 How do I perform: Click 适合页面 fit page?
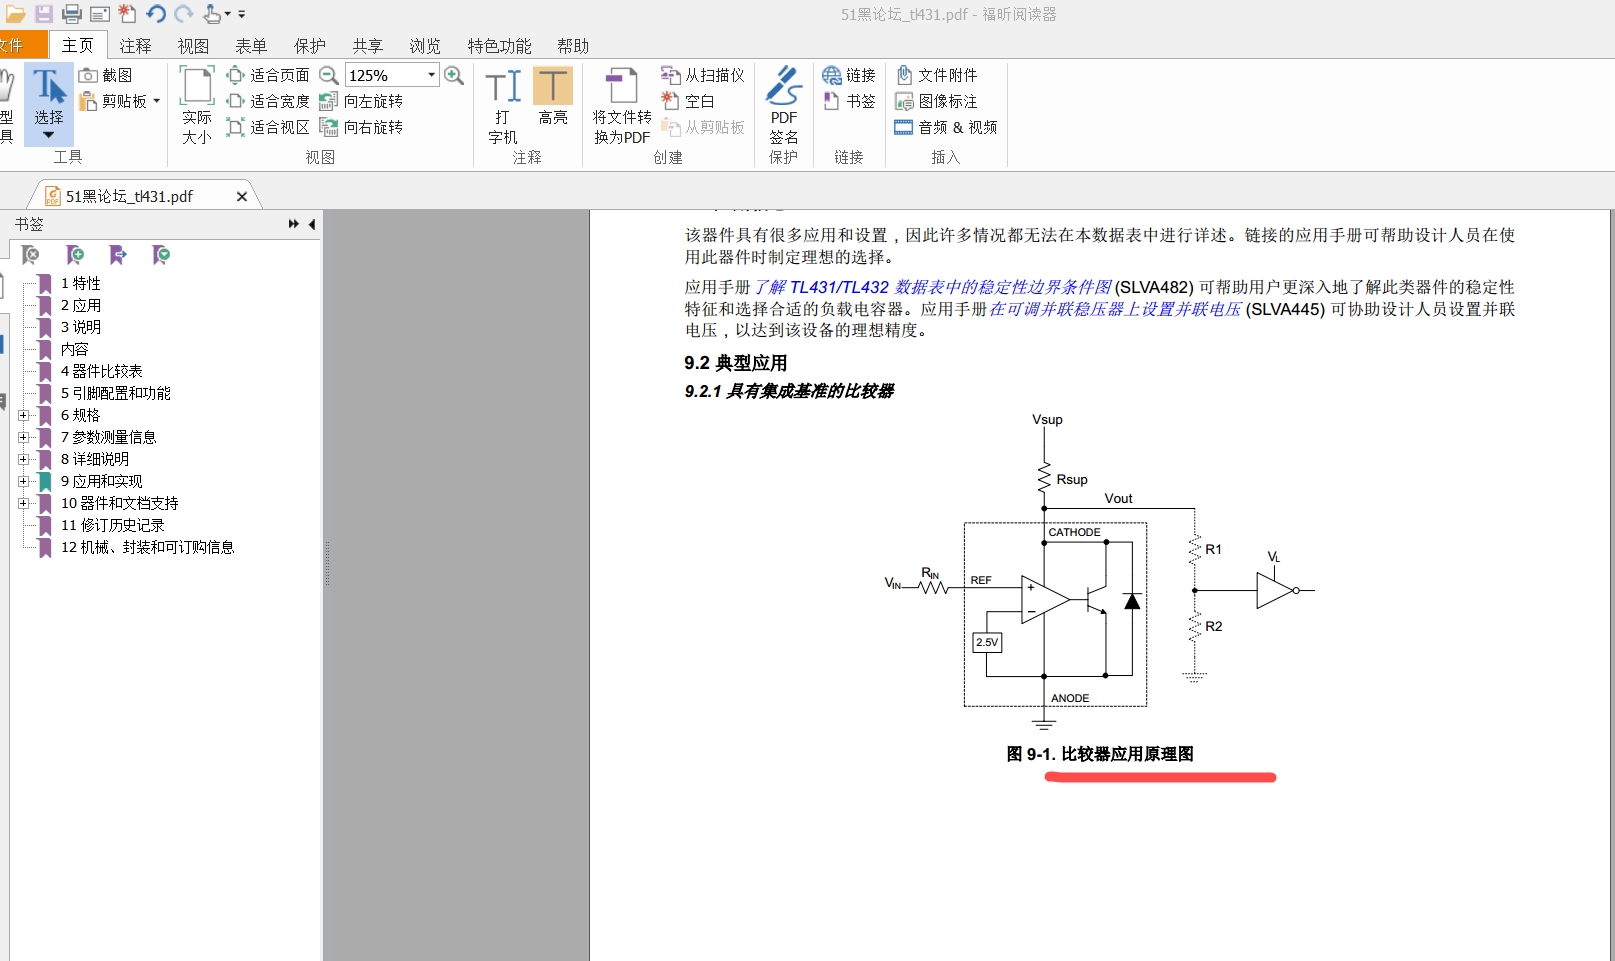(x=268, y=75)
